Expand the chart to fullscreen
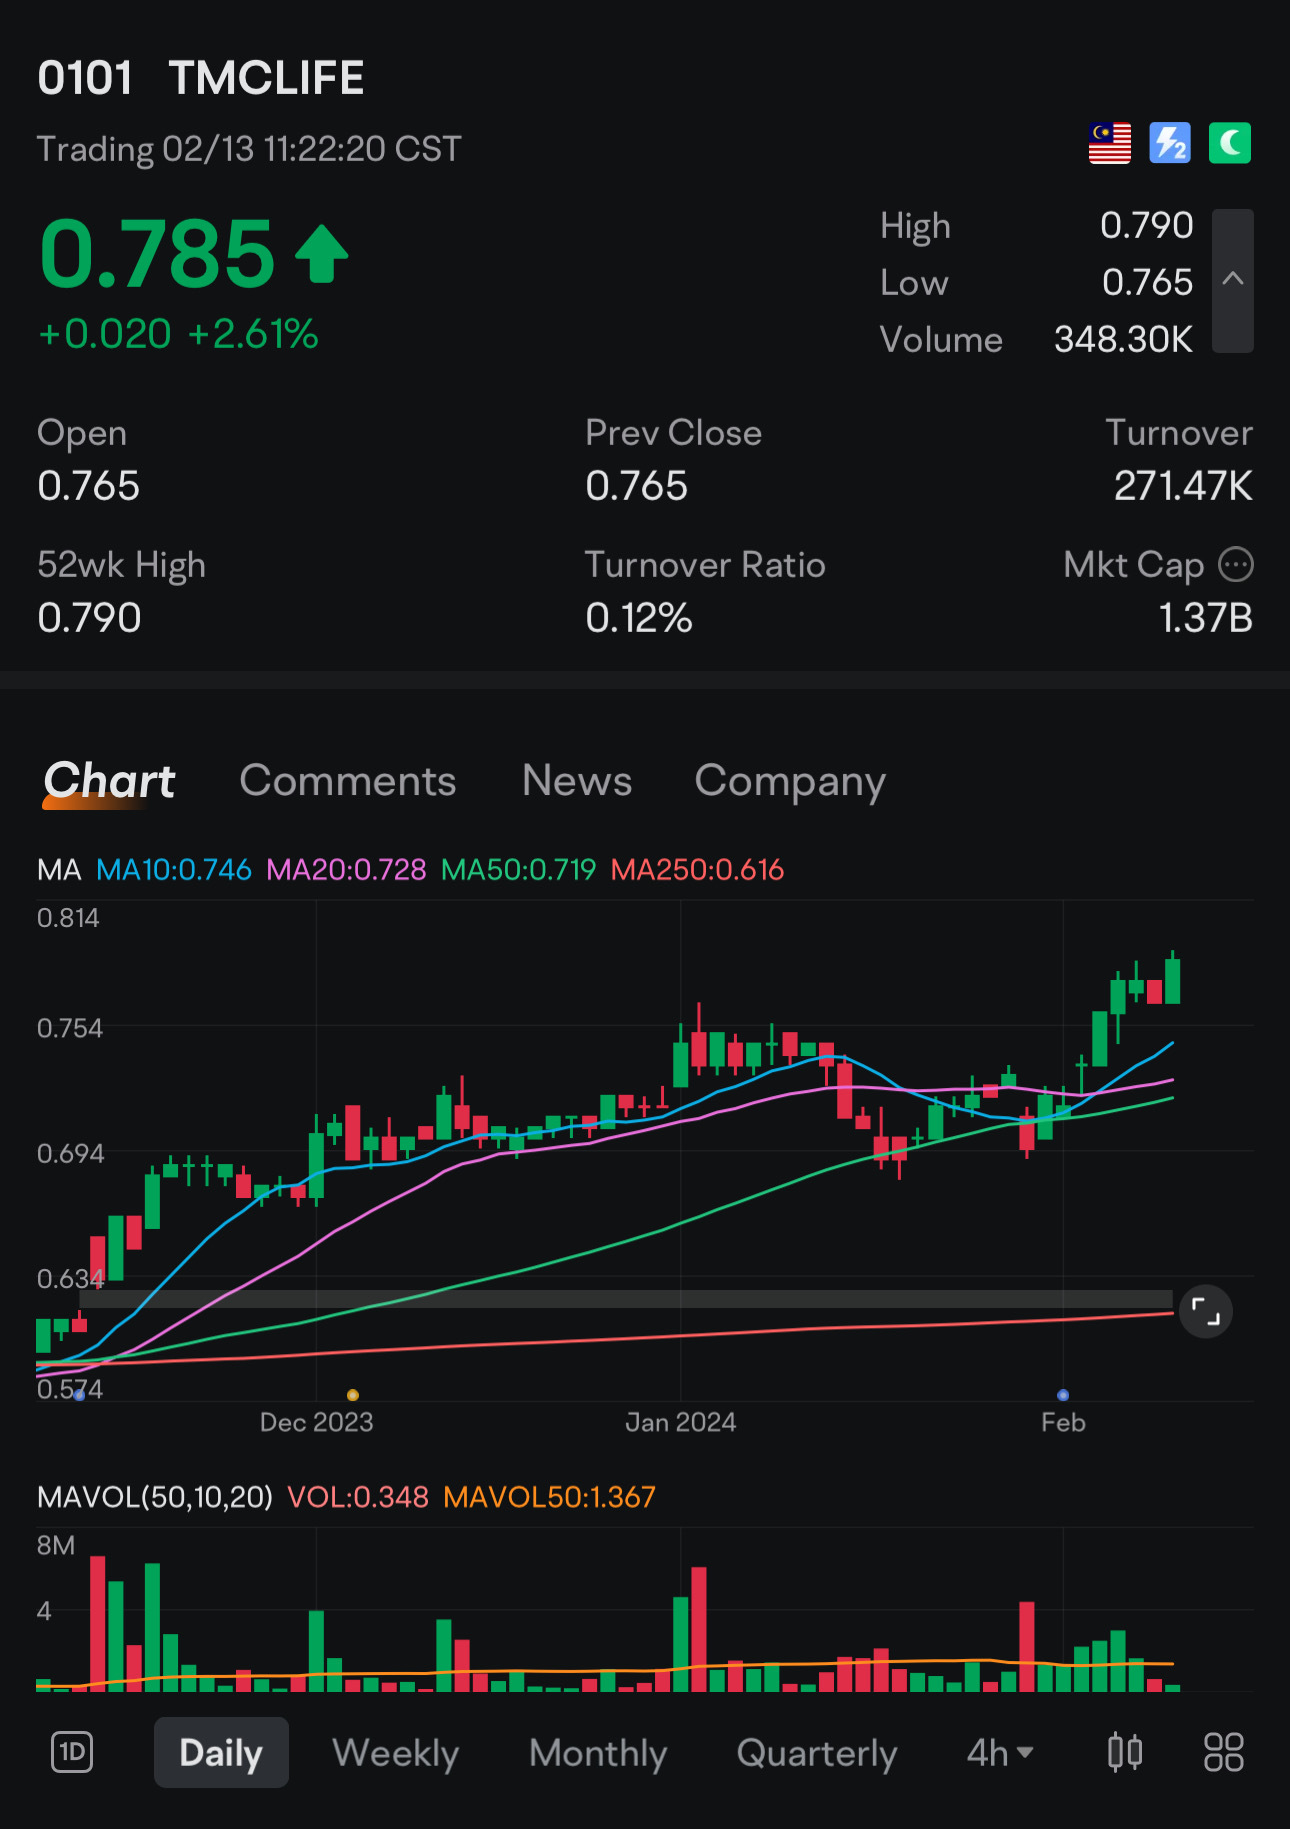 (x=1206, y=1311)
